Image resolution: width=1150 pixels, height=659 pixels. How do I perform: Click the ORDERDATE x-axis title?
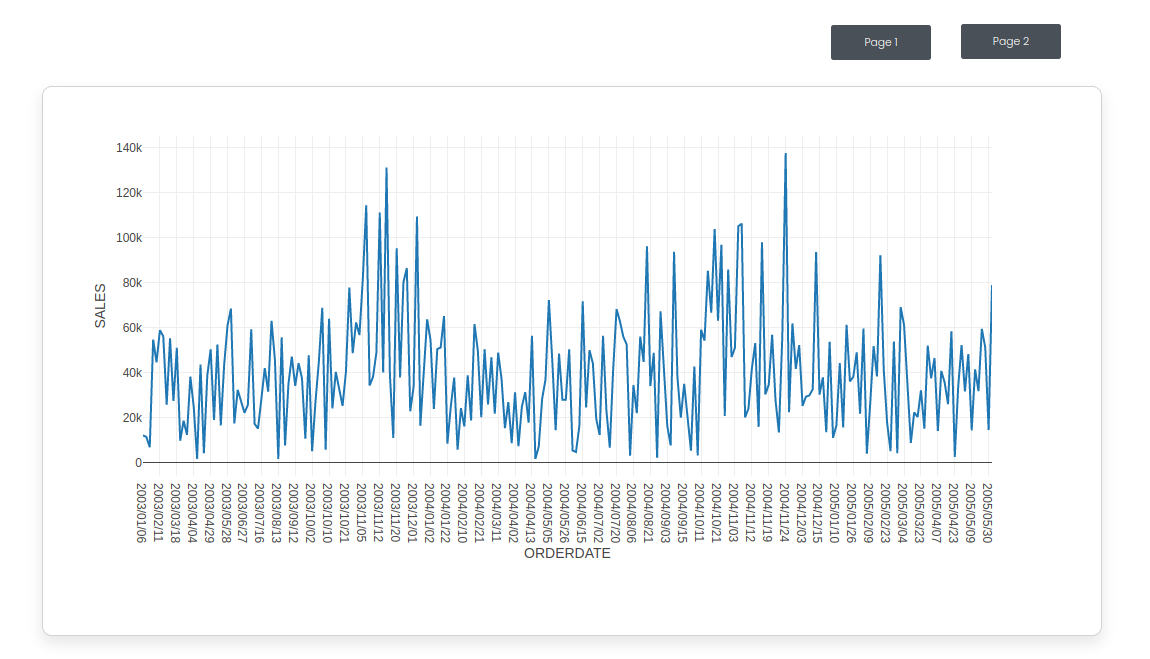coord(567,553)
